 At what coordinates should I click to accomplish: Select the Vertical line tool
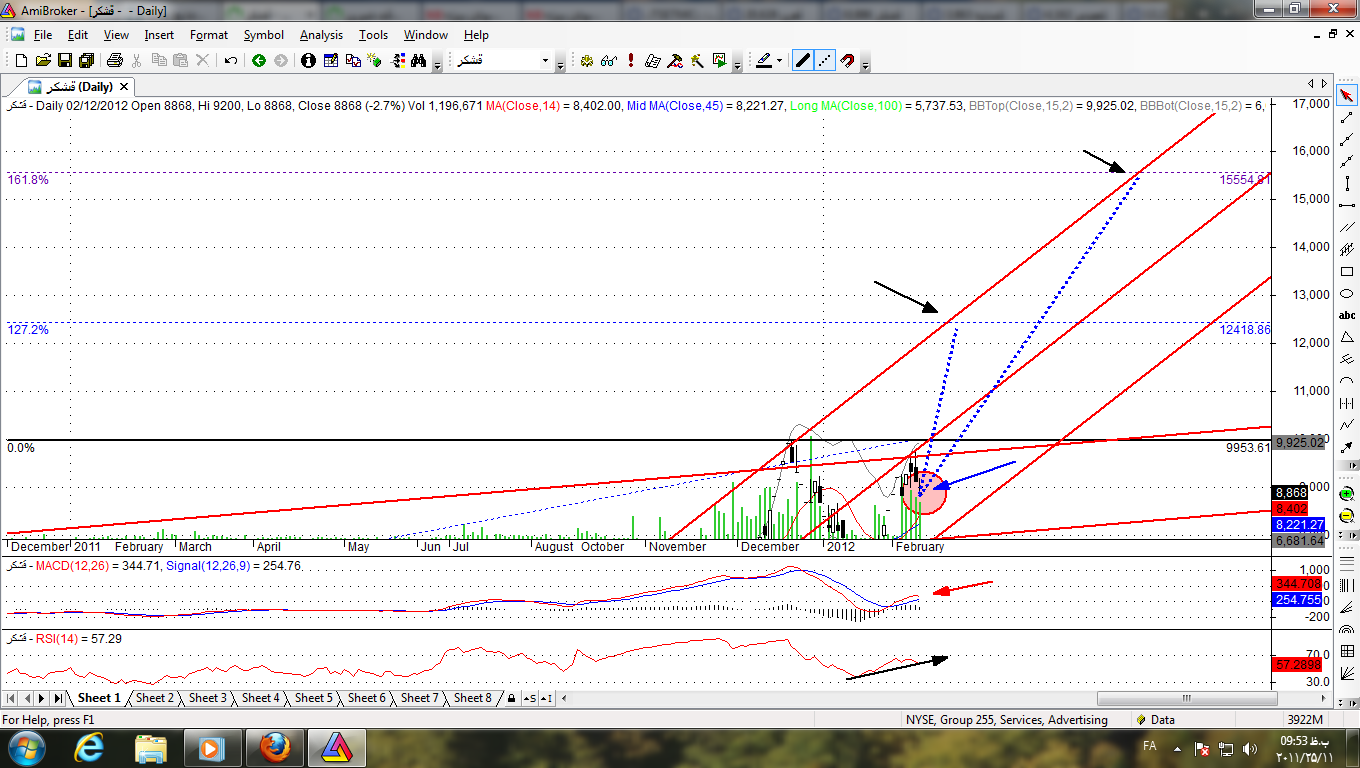pyautogui.click(x=1346, y=184)
